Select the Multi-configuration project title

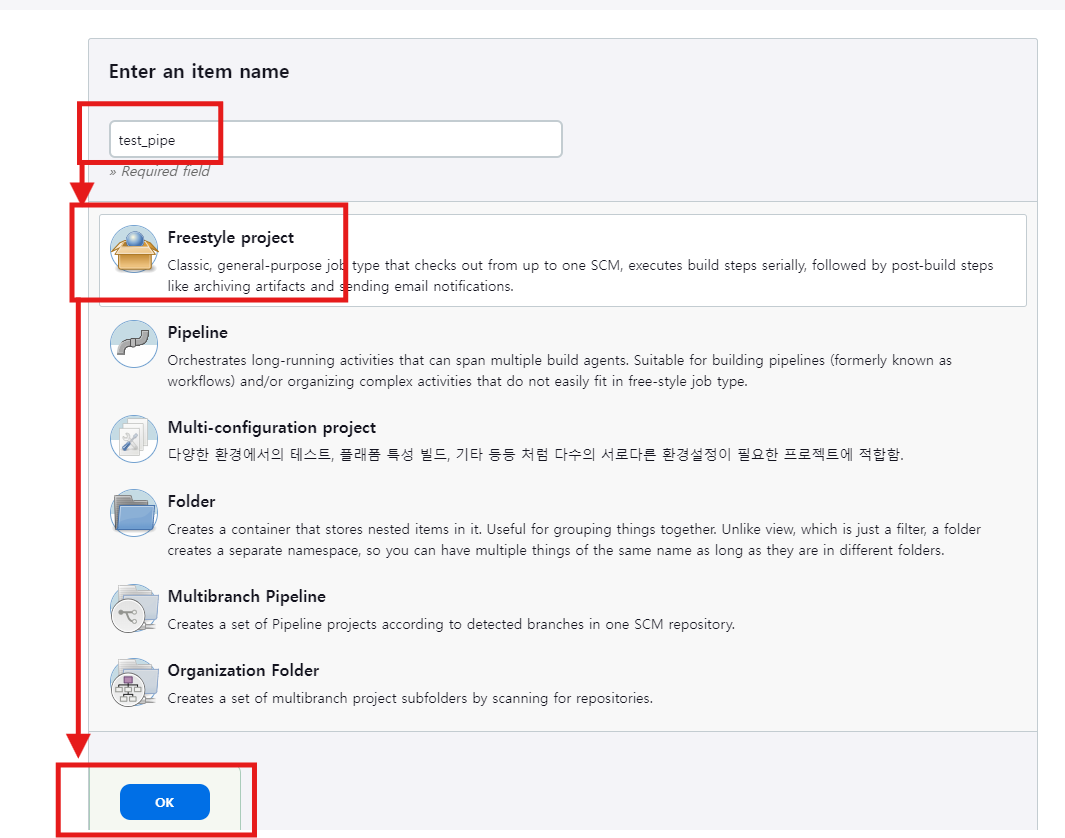click(272, 427)
